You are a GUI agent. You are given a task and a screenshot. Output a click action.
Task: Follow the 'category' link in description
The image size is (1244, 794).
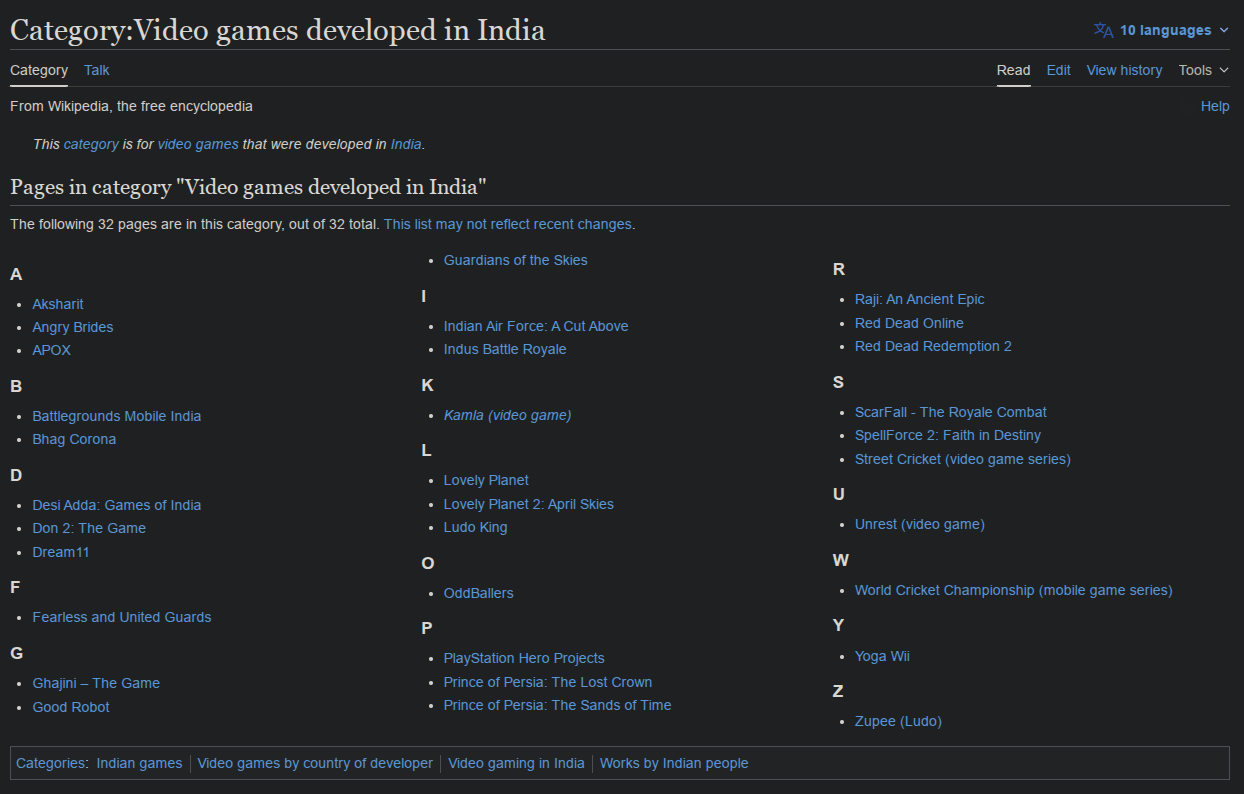point(91,144)
